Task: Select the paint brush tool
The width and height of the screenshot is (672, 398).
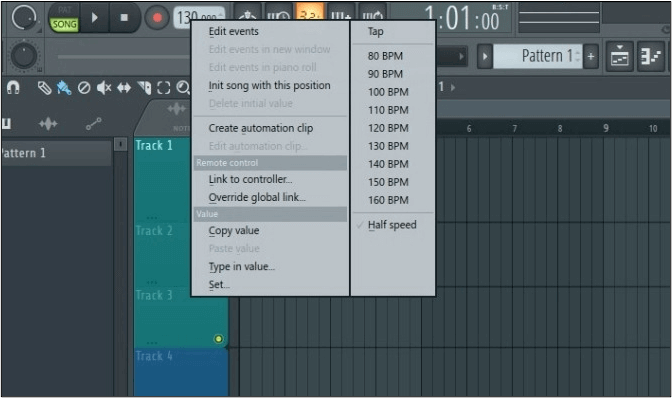Action: point(64,88)
